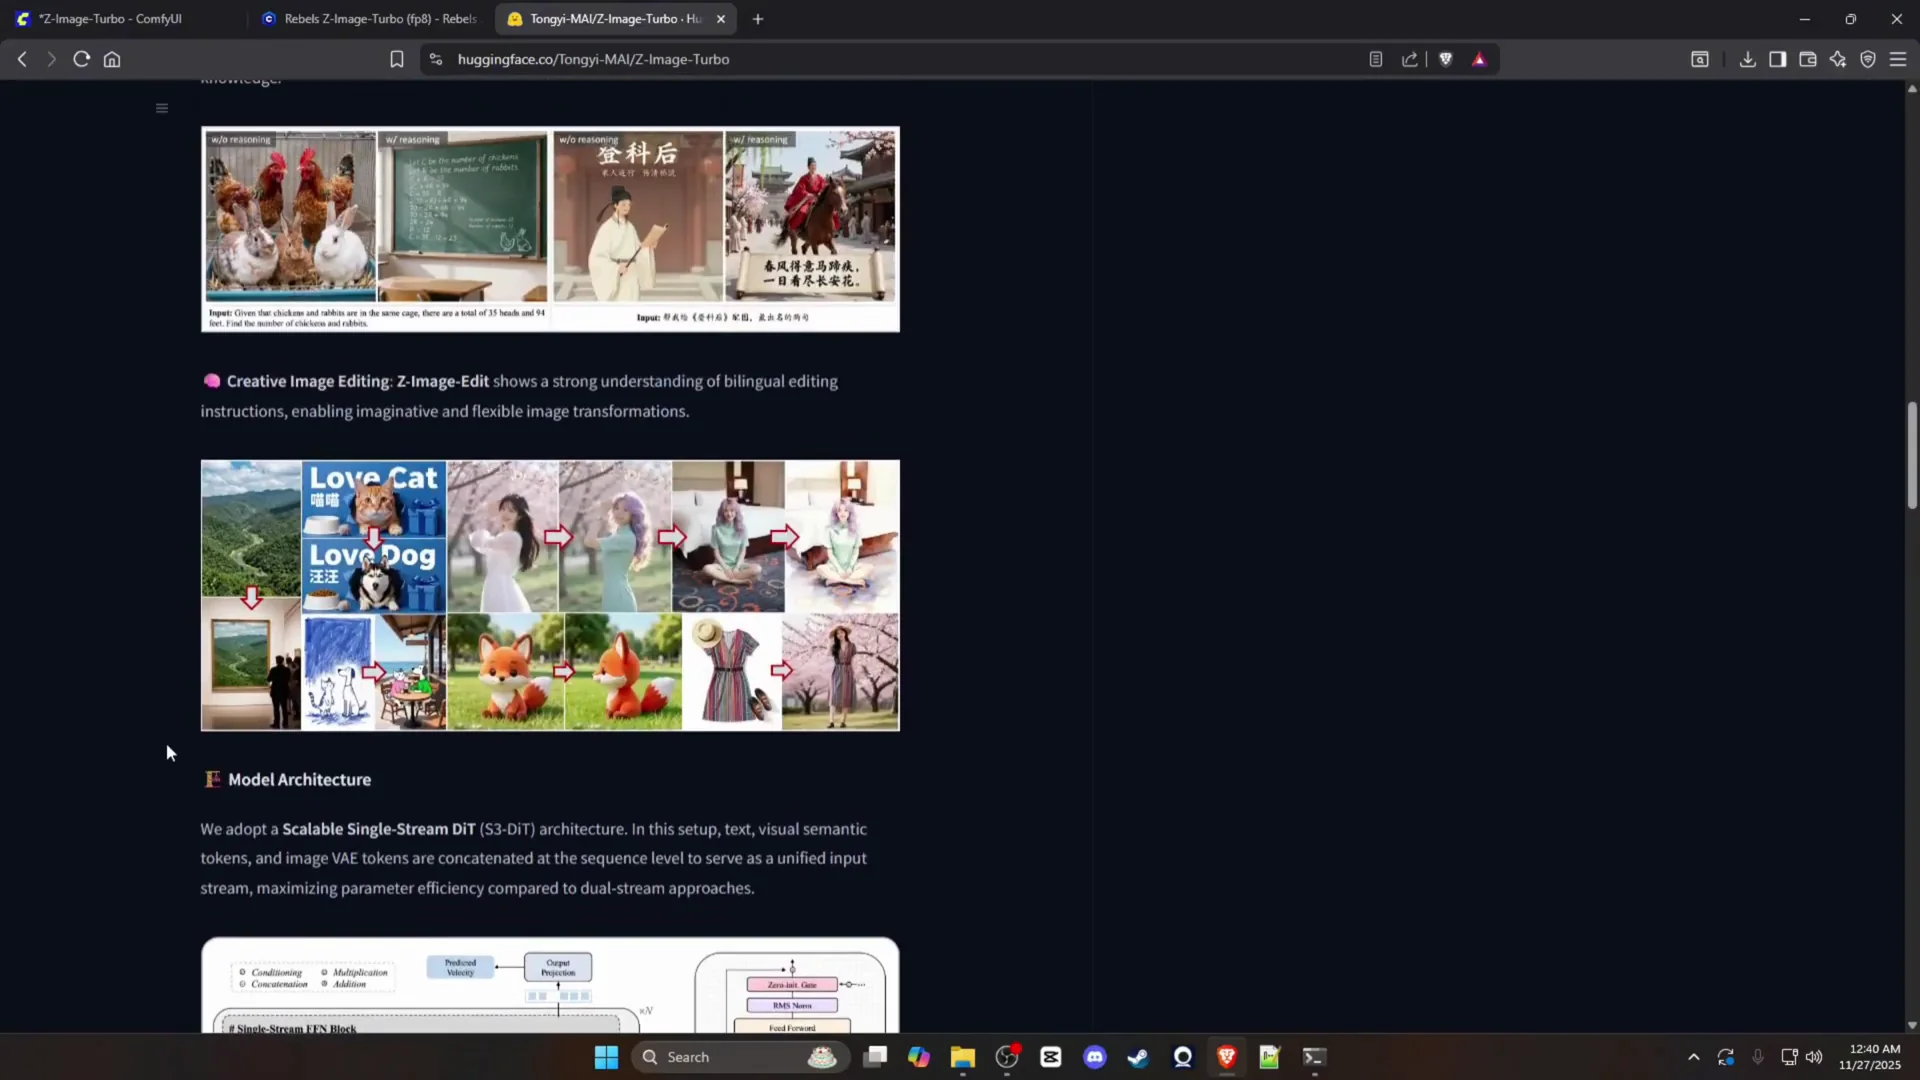The height and width of the screenshot is (1080, 1920).
Task: Toggle the browser sidebar panel
Action: [x=1777, y=59]
